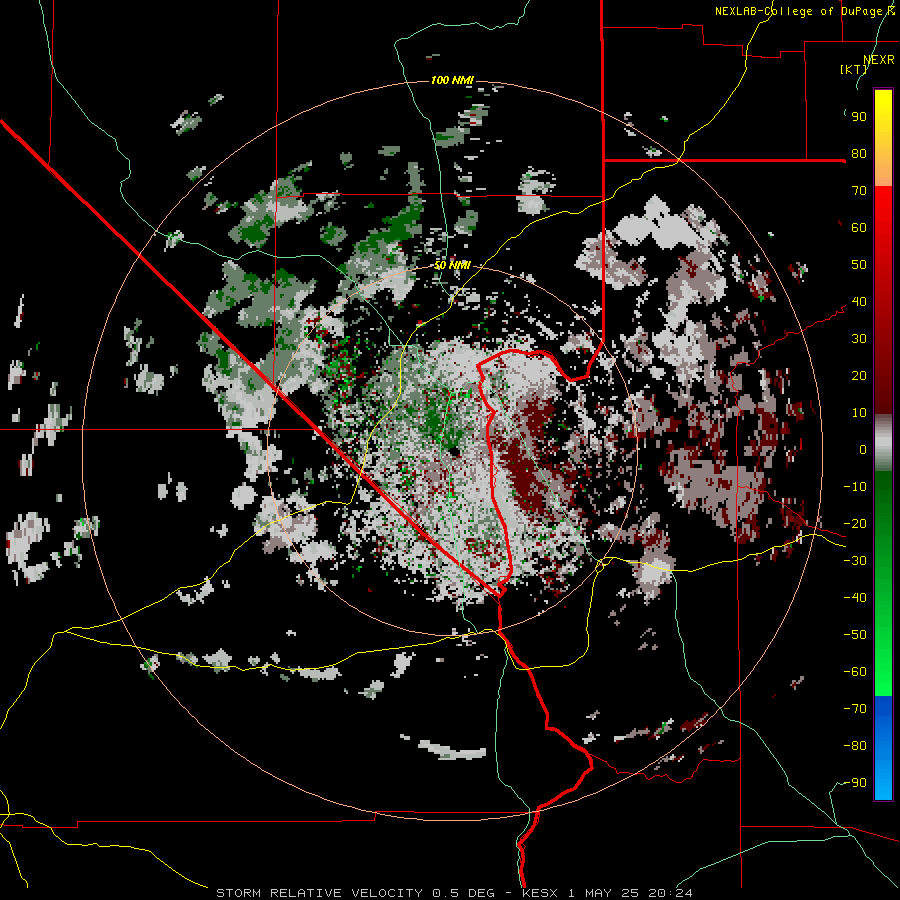Click the "20:24" timestamp in caption
Viewport: 900px width, 900px height.
[x=670, y=893]
